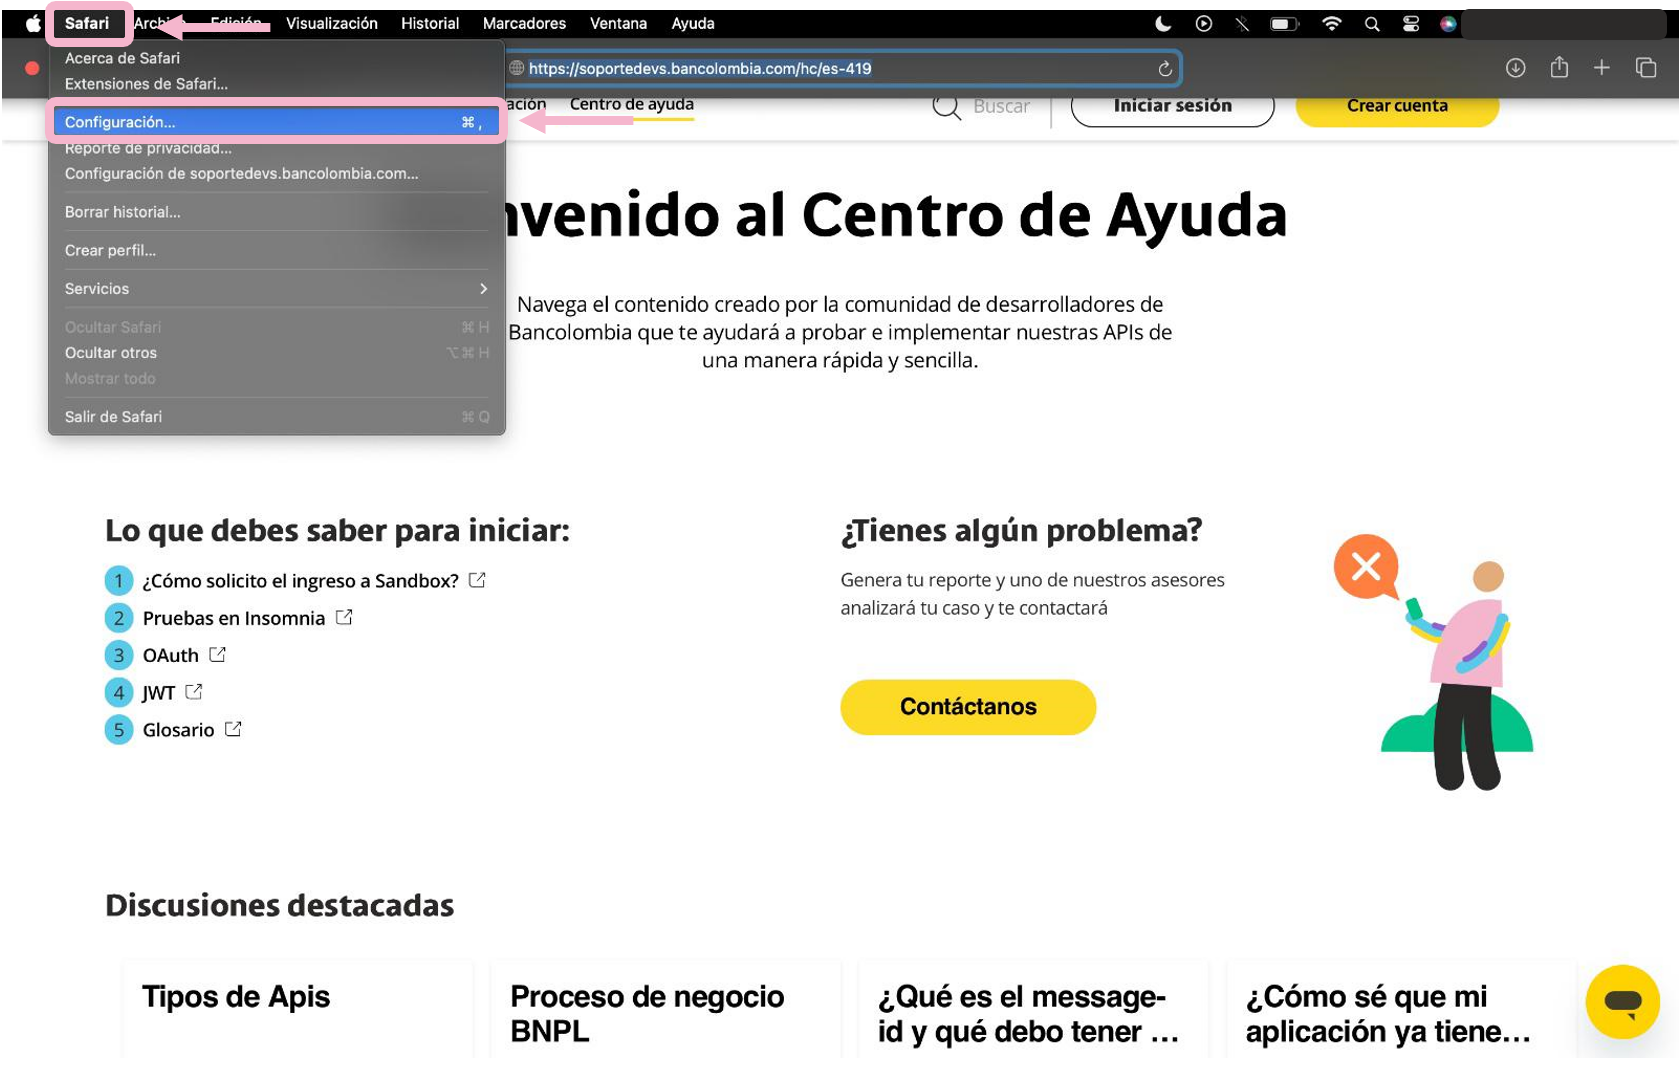Click the Do Not Disturb moon icon
1680x1070 pixels.
pos(1163,23)
